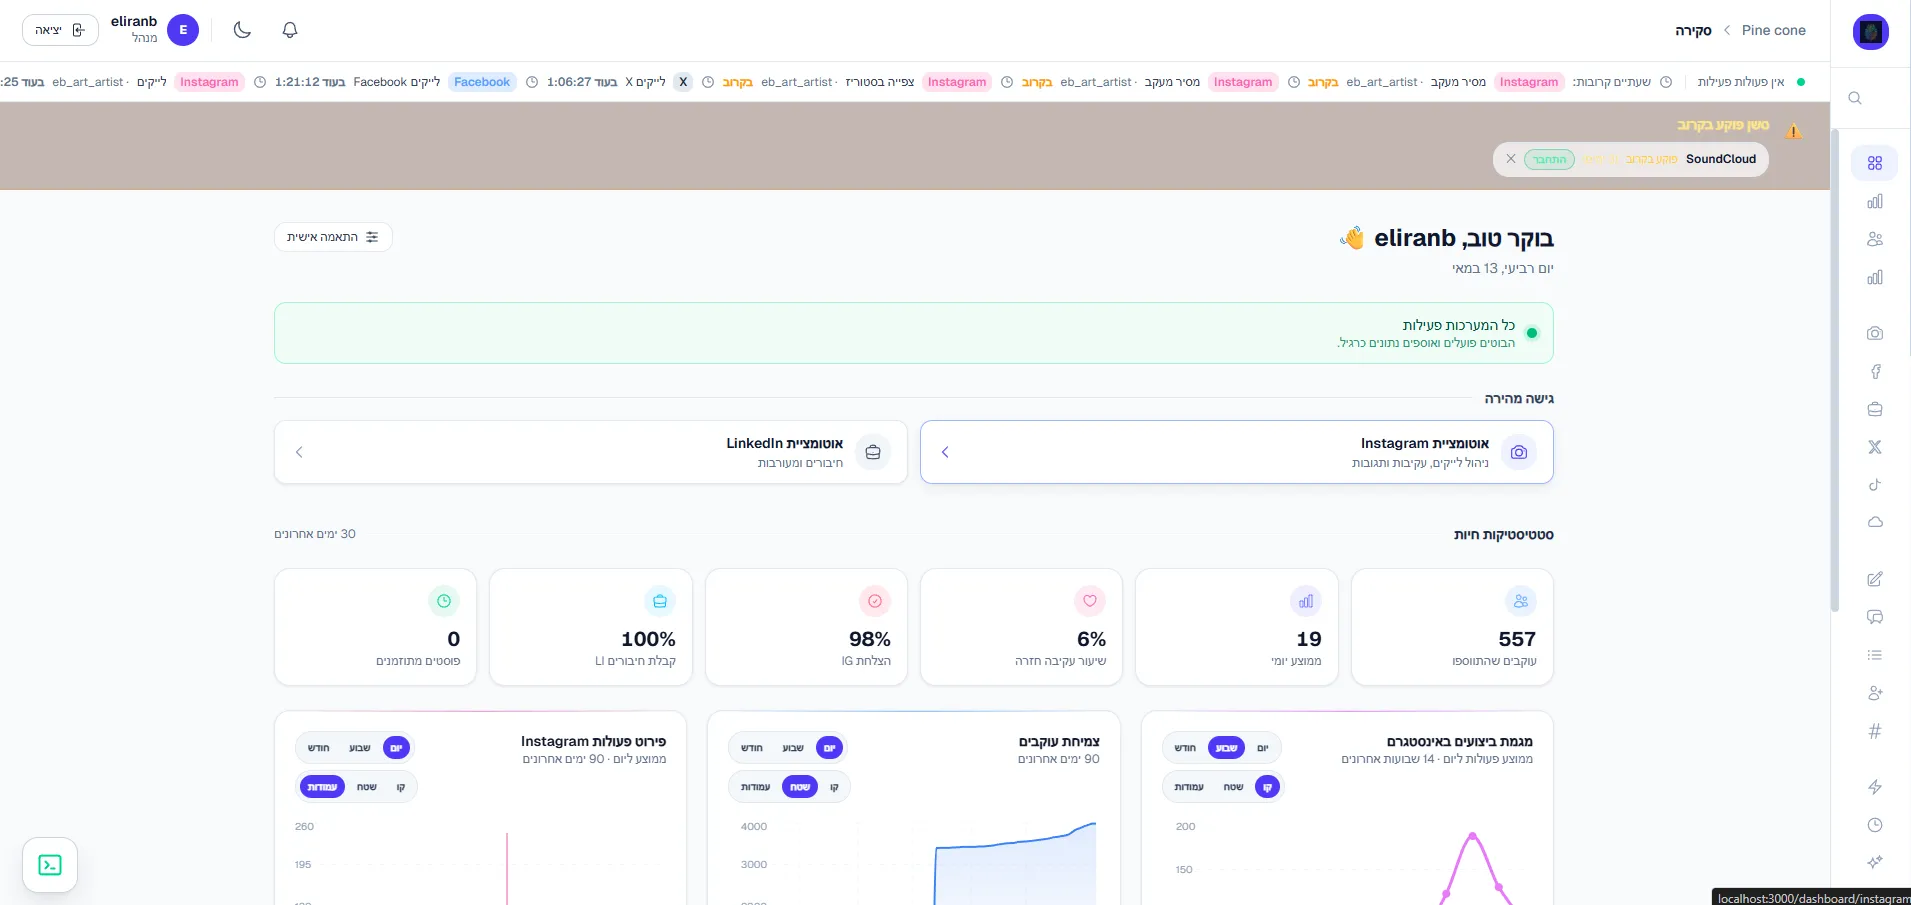Open the SoundCloud cloud icon in the sidebar

click(x=1875, y=522)
